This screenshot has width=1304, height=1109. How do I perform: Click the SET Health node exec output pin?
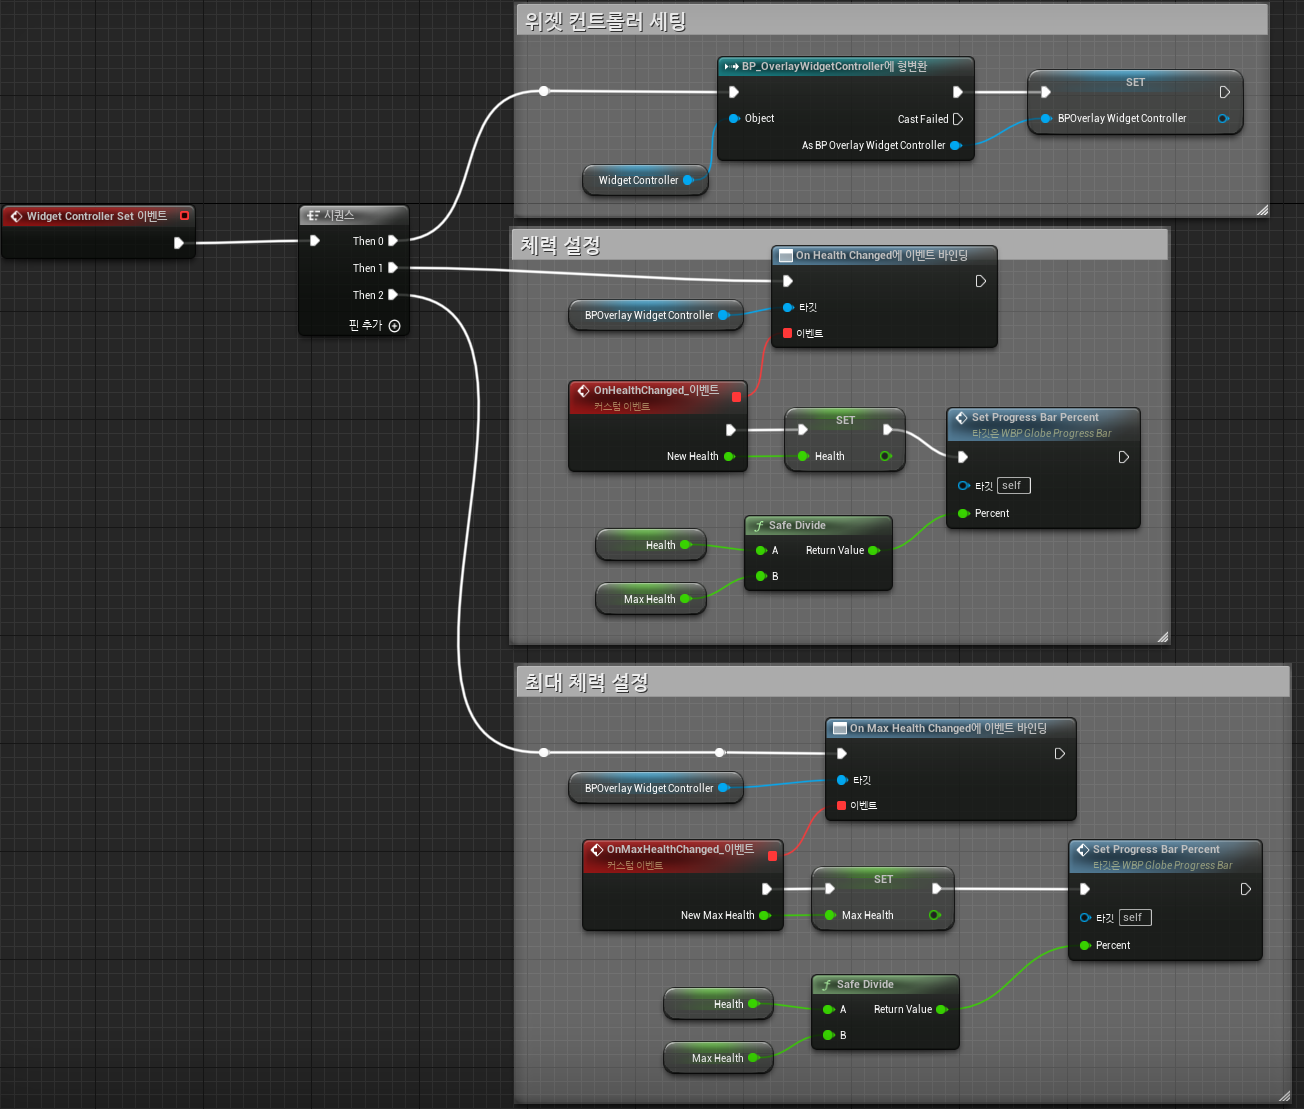coord(888,430)
